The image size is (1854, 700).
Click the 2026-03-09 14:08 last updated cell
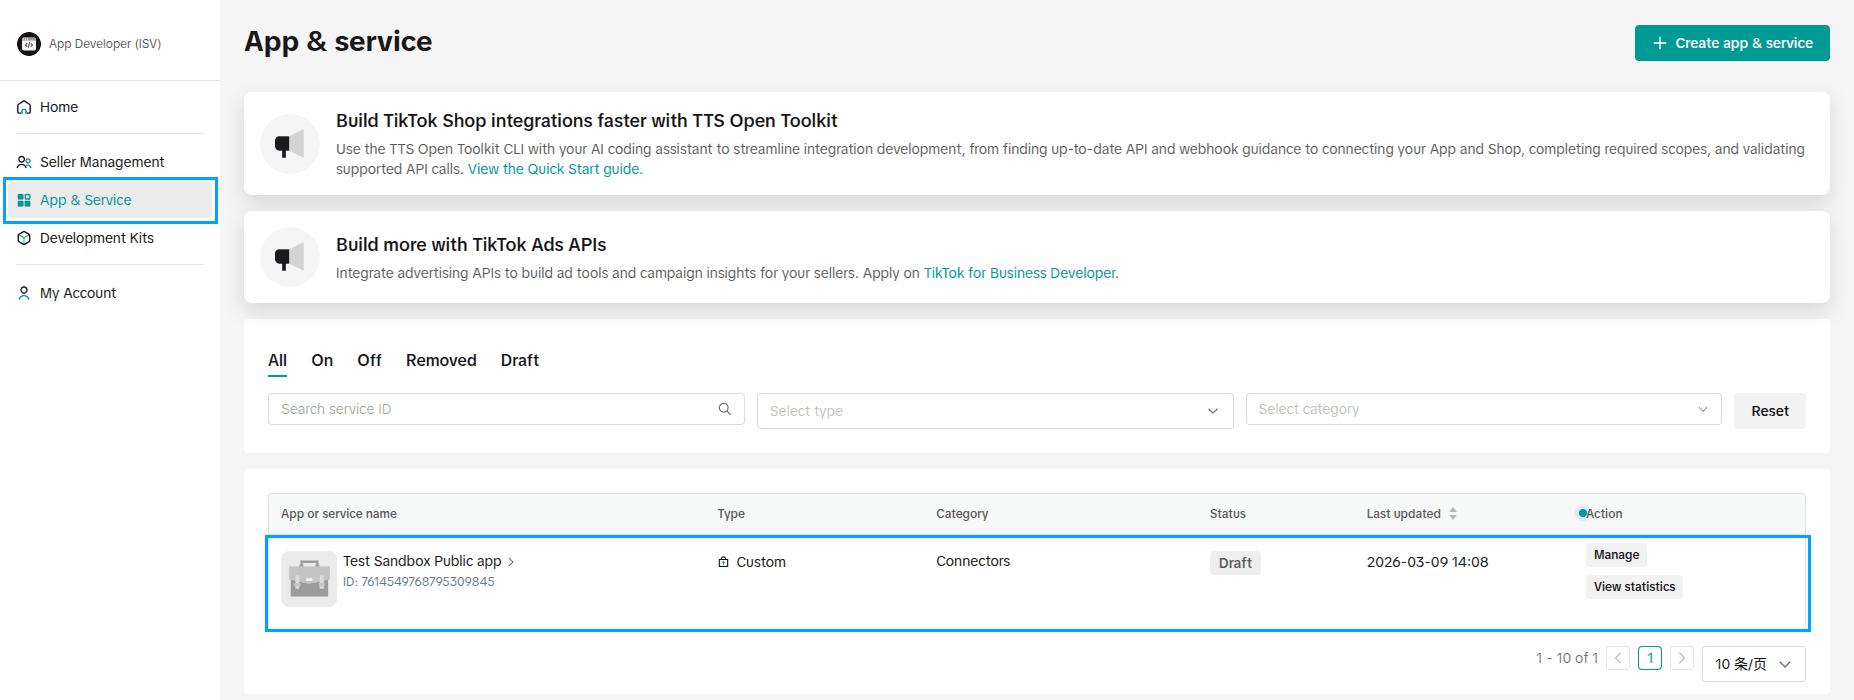[1427, 562]
